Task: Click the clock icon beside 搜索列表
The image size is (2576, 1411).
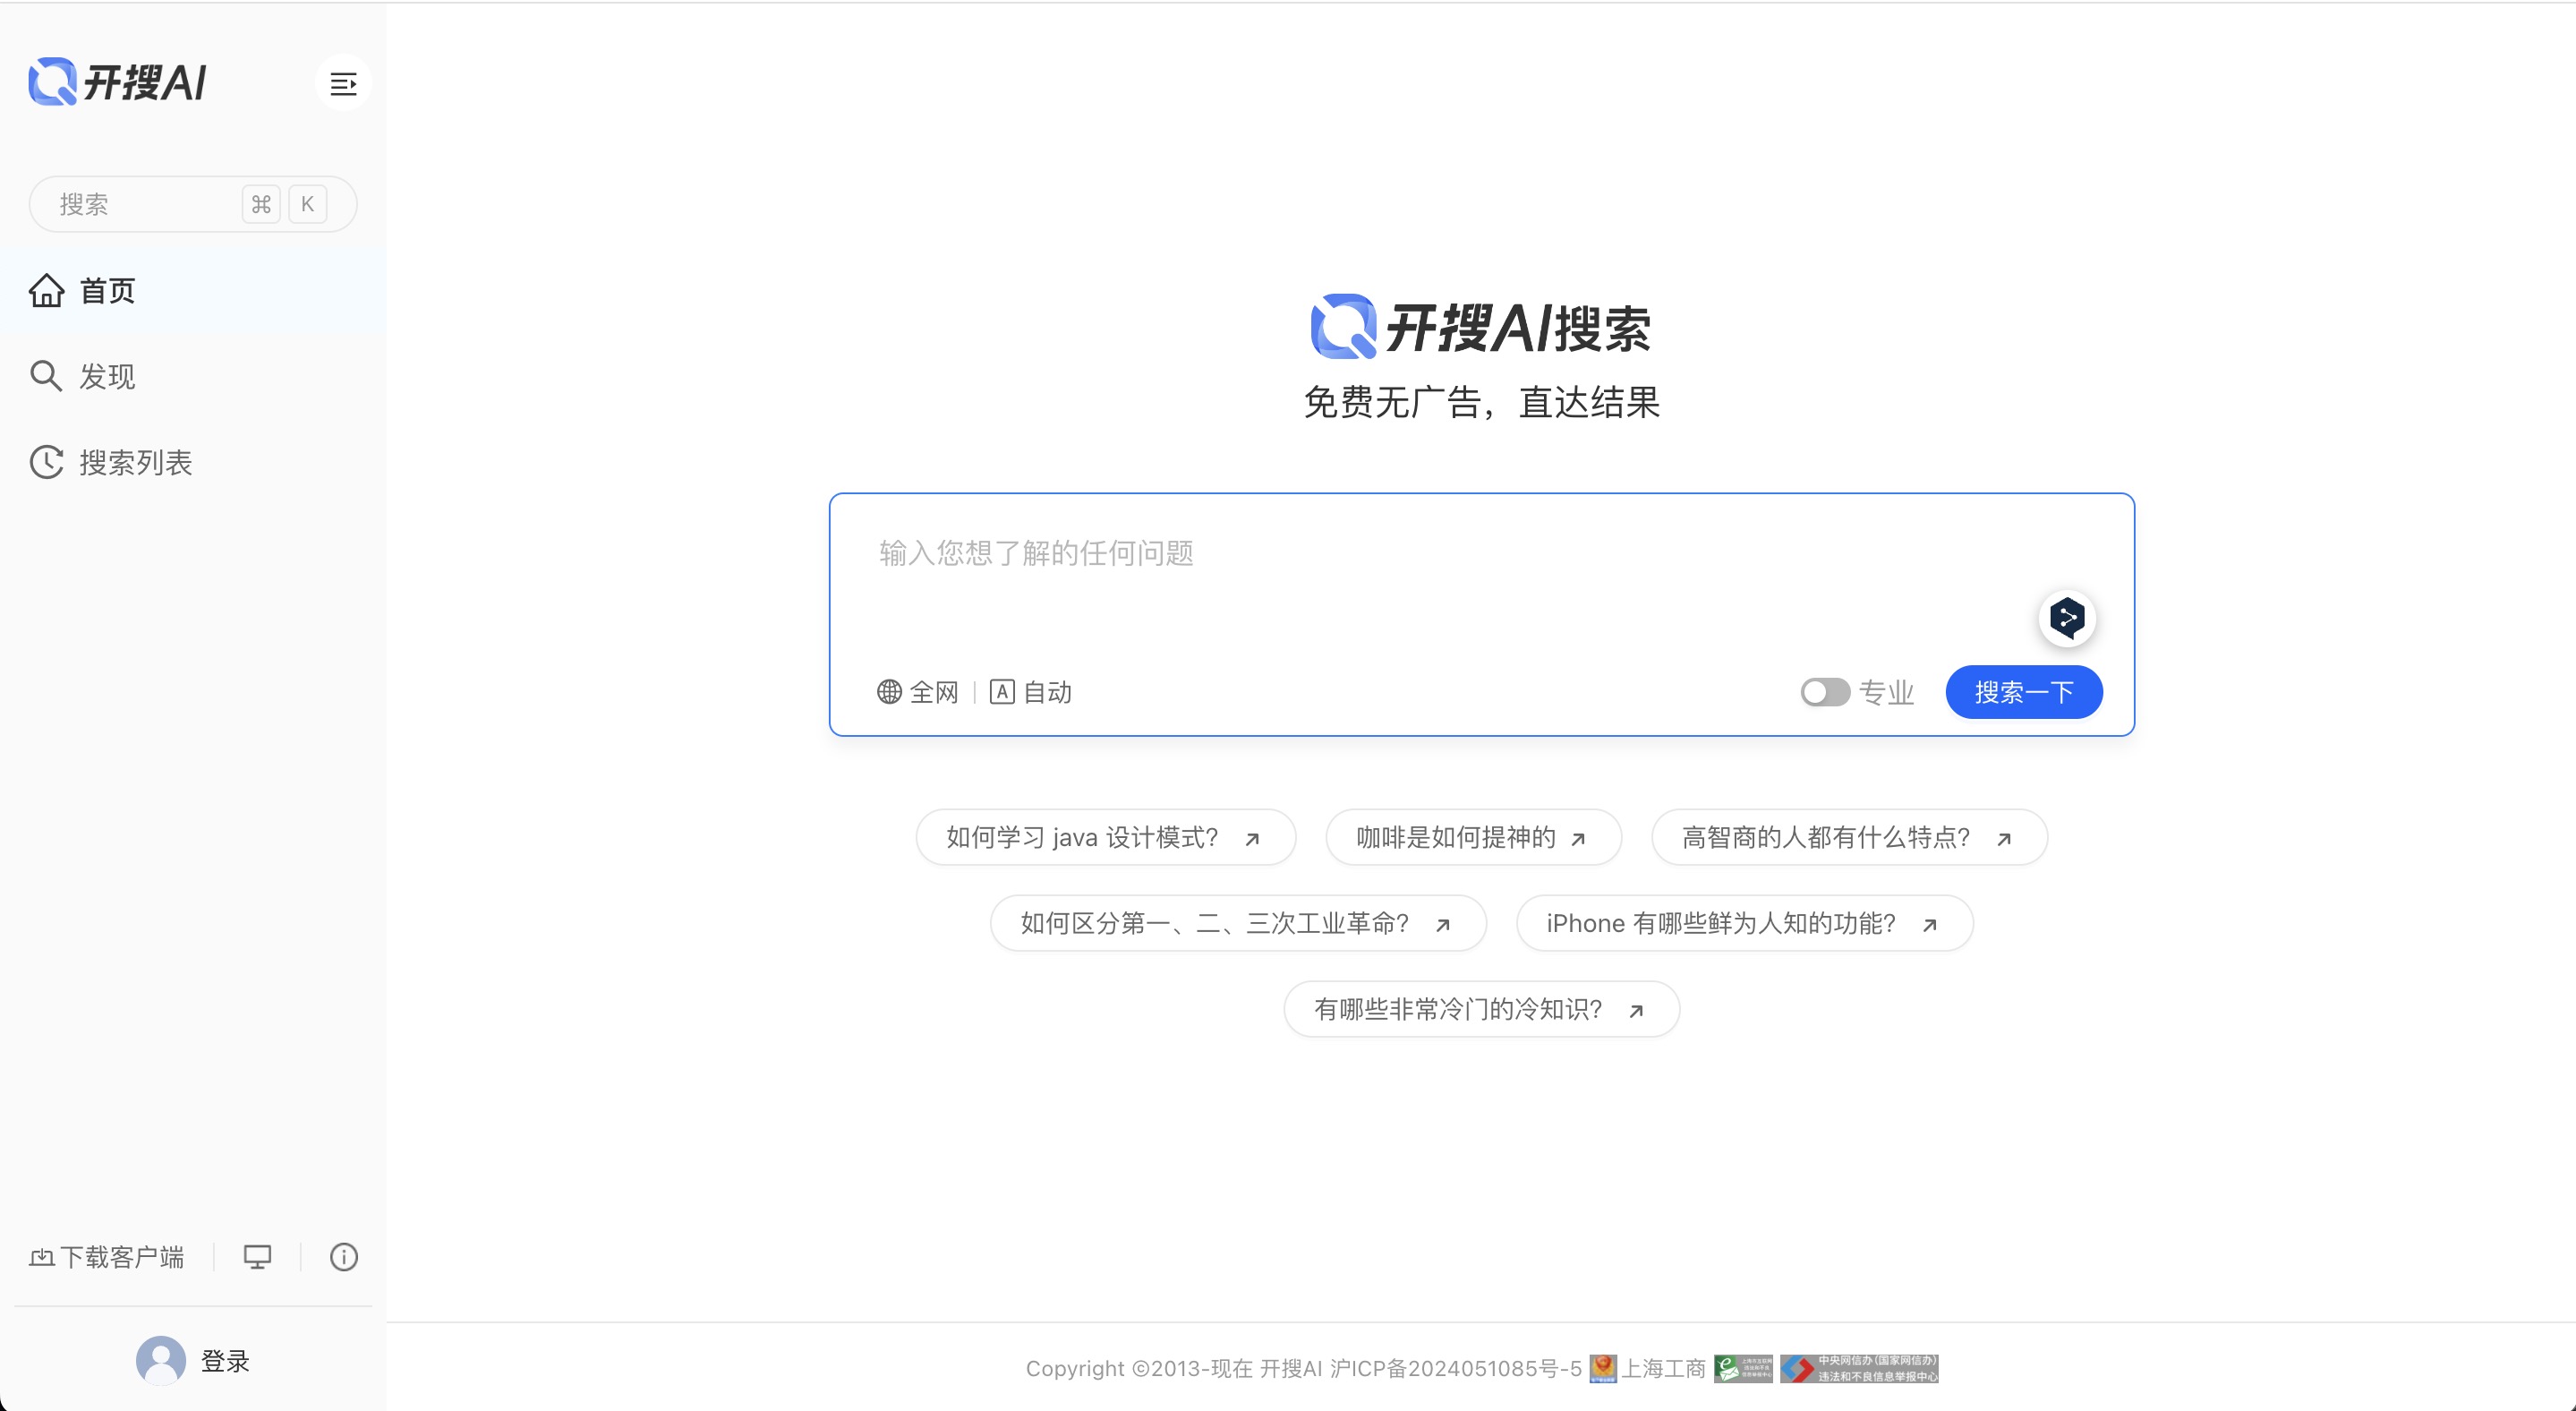Action: click(x=46, y=463)
